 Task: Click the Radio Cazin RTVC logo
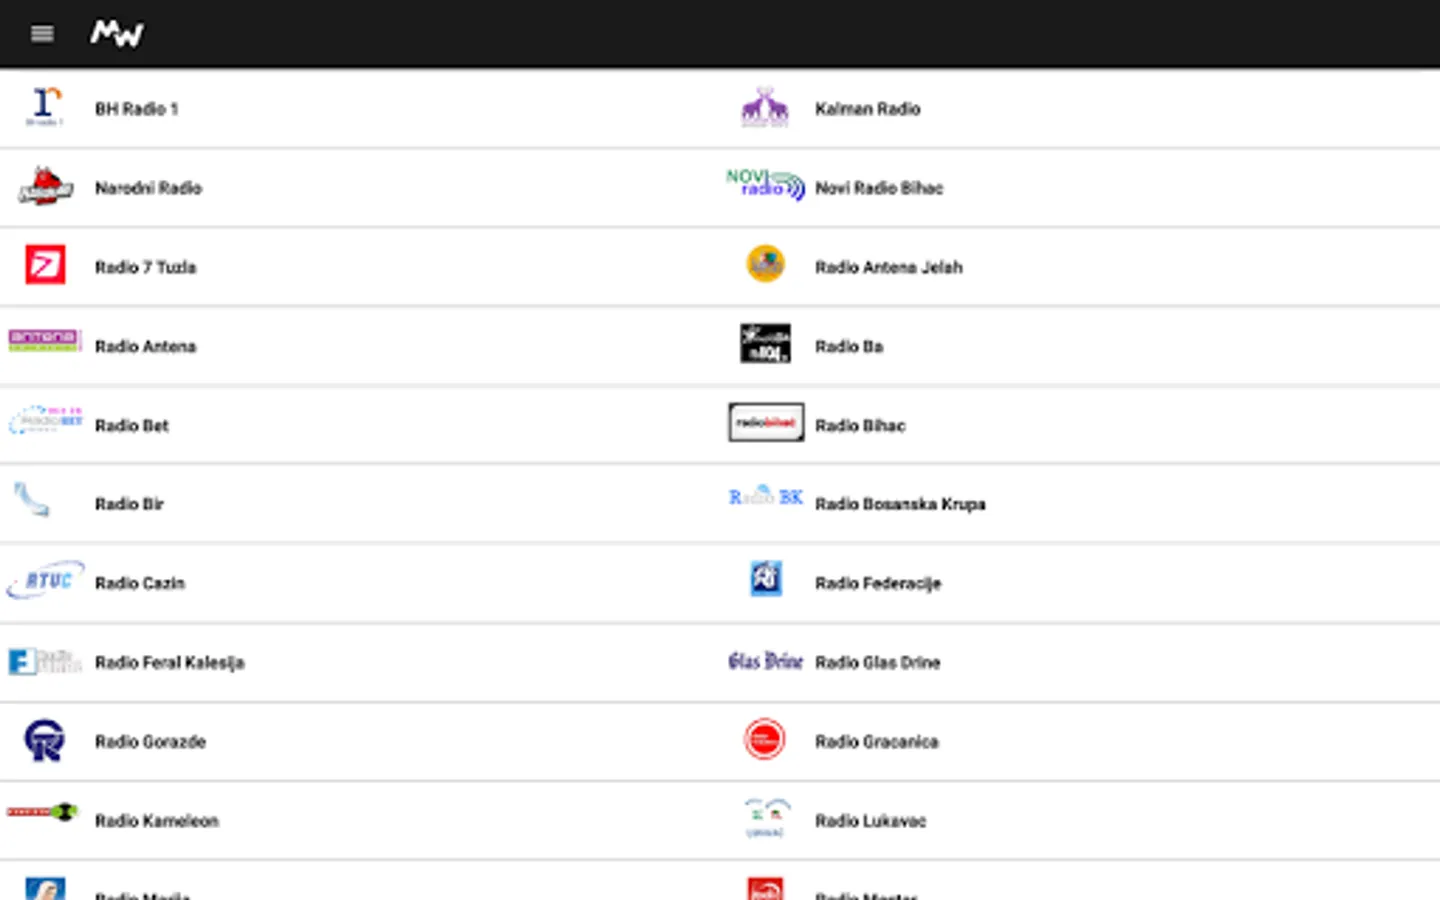[45, 580]
